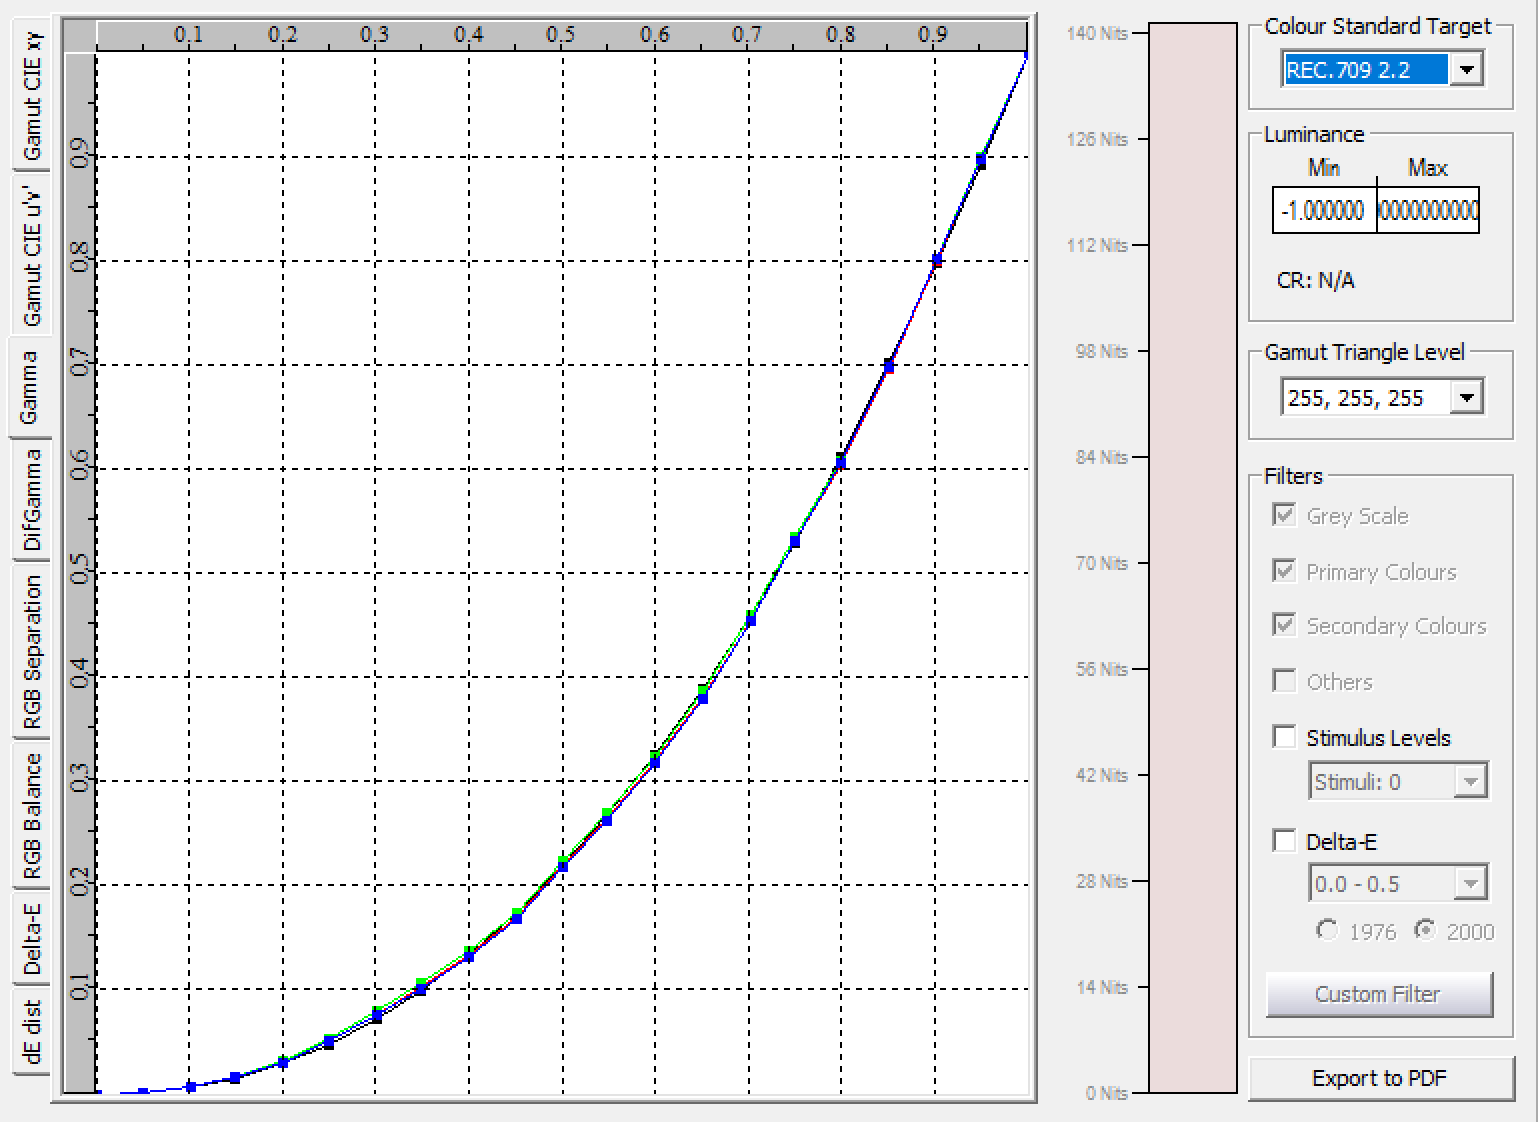The image size is (1538, 1122).
Task: Click the blue data point at 0.8 stimulus
Action: [x=841, y=462]
